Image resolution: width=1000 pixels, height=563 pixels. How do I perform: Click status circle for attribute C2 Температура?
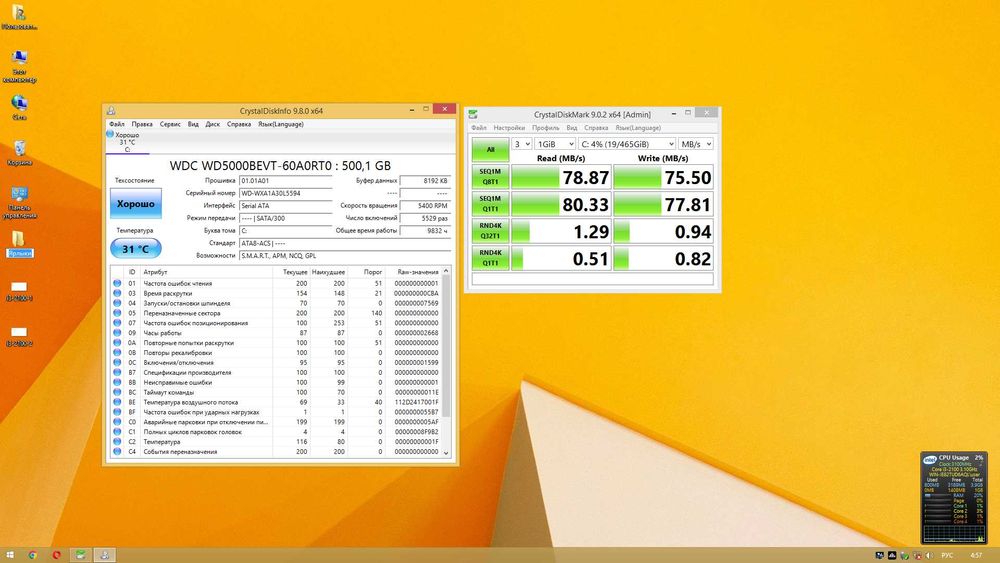tap(117, 441)
